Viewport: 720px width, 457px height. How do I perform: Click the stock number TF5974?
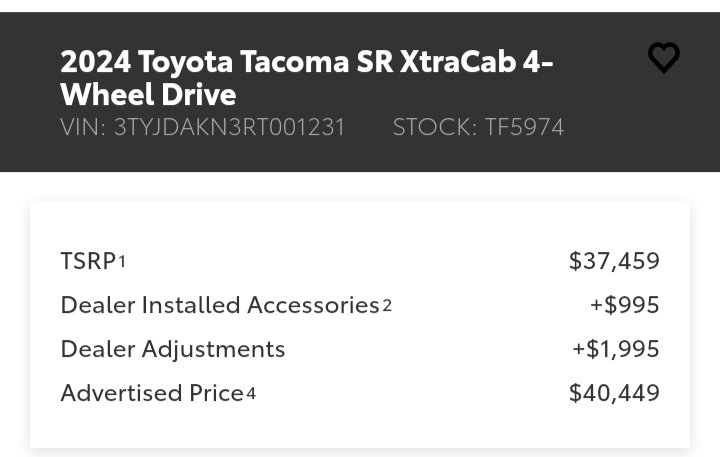click(x=524, y=127)
